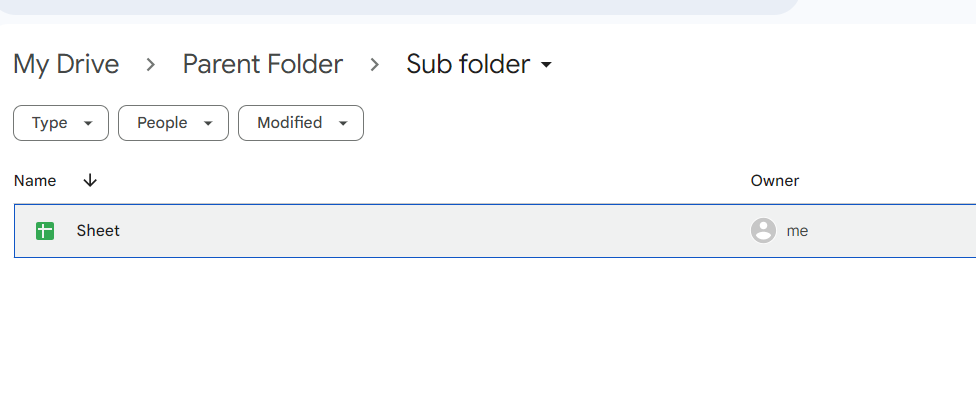Viewport: 976px width, 408px height.
Task: Click the owner avatar icon beside me
Action: pos(763,230)
